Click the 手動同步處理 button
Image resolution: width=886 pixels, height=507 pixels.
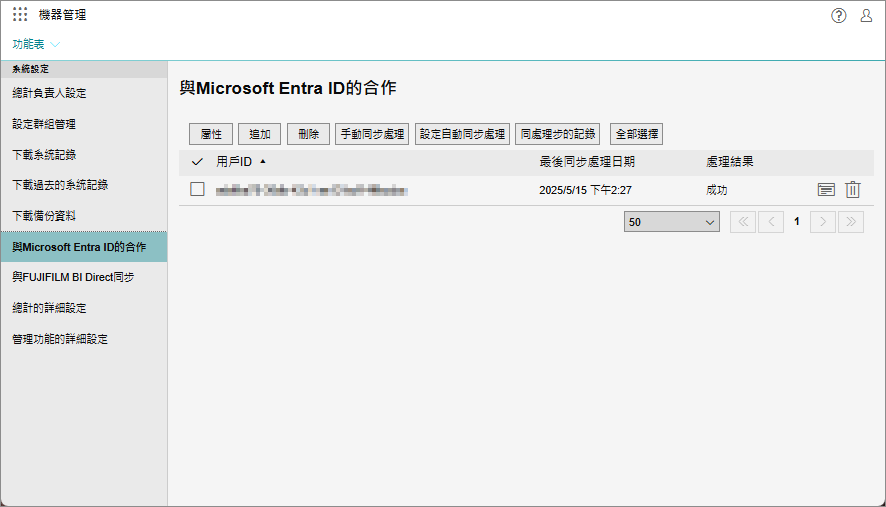click(372, 134)
